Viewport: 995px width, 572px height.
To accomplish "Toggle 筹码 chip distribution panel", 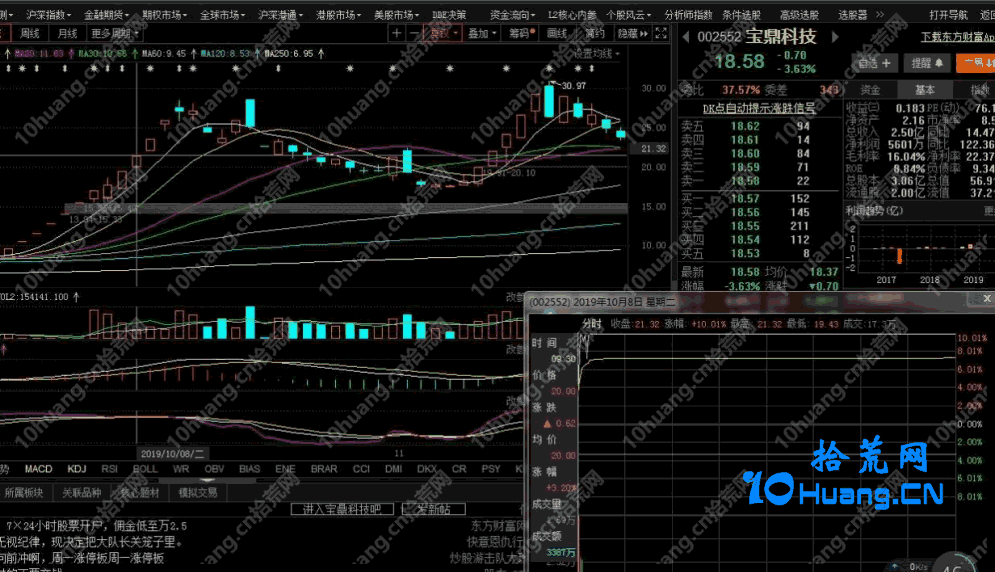I will [x=522, y=33].
